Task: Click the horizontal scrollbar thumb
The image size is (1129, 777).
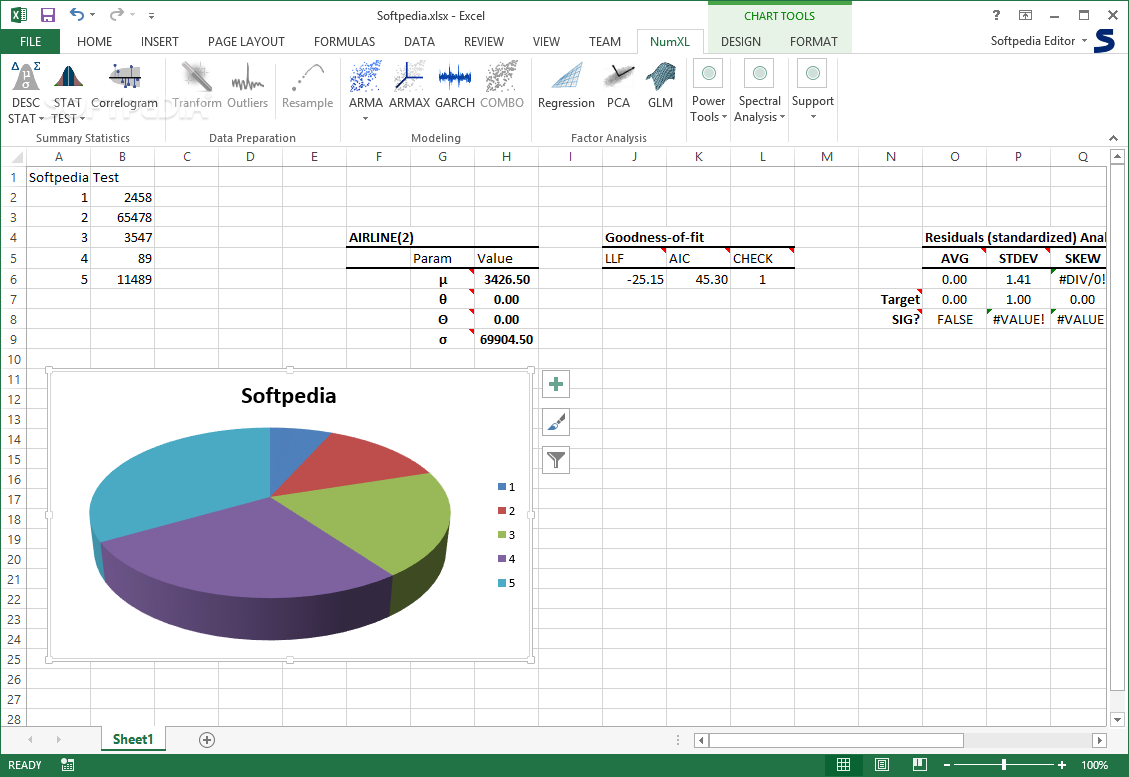Action: click(x=836, y=740)
